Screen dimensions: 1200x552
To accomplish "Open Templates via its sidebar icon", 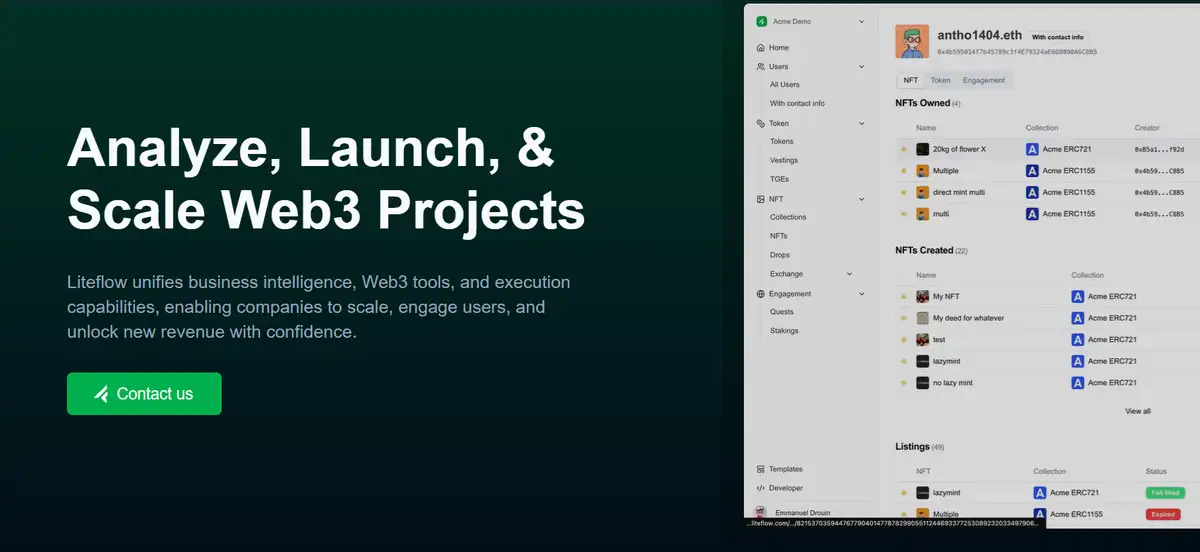I will point(761,469).
